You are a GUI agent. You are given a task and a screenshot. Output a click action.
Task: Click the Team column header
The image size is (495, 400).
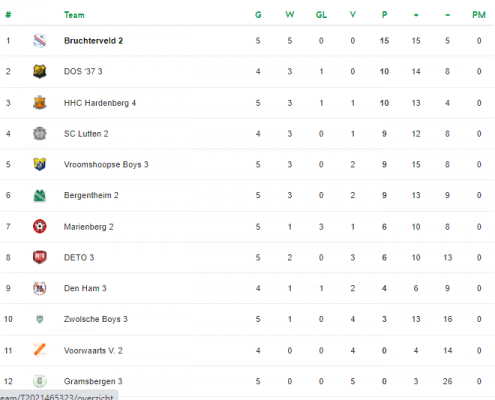(74, 15)
